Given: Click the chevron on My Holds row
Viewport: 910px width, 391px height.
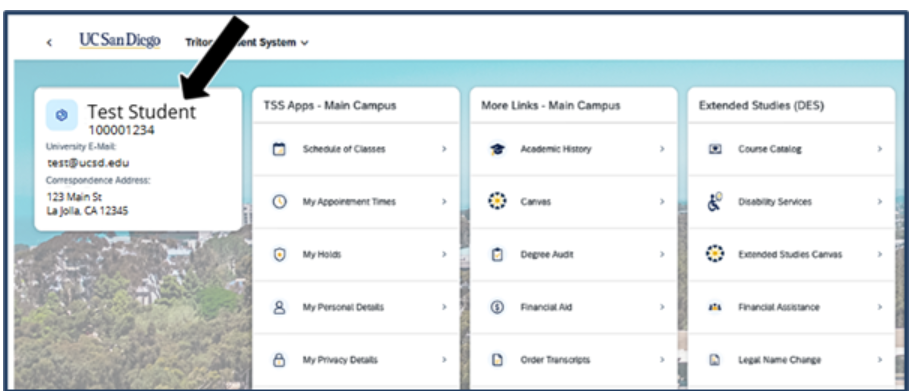Looking at the screenshot, I should click(x=444, y=254).
